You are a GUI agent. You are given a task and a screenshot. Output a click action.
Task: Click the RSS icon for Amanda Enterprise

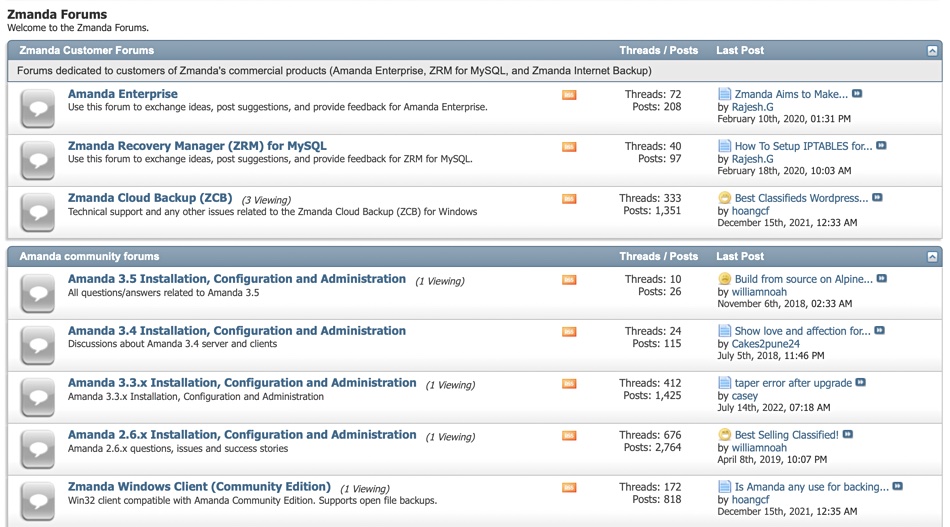point(569,95)
